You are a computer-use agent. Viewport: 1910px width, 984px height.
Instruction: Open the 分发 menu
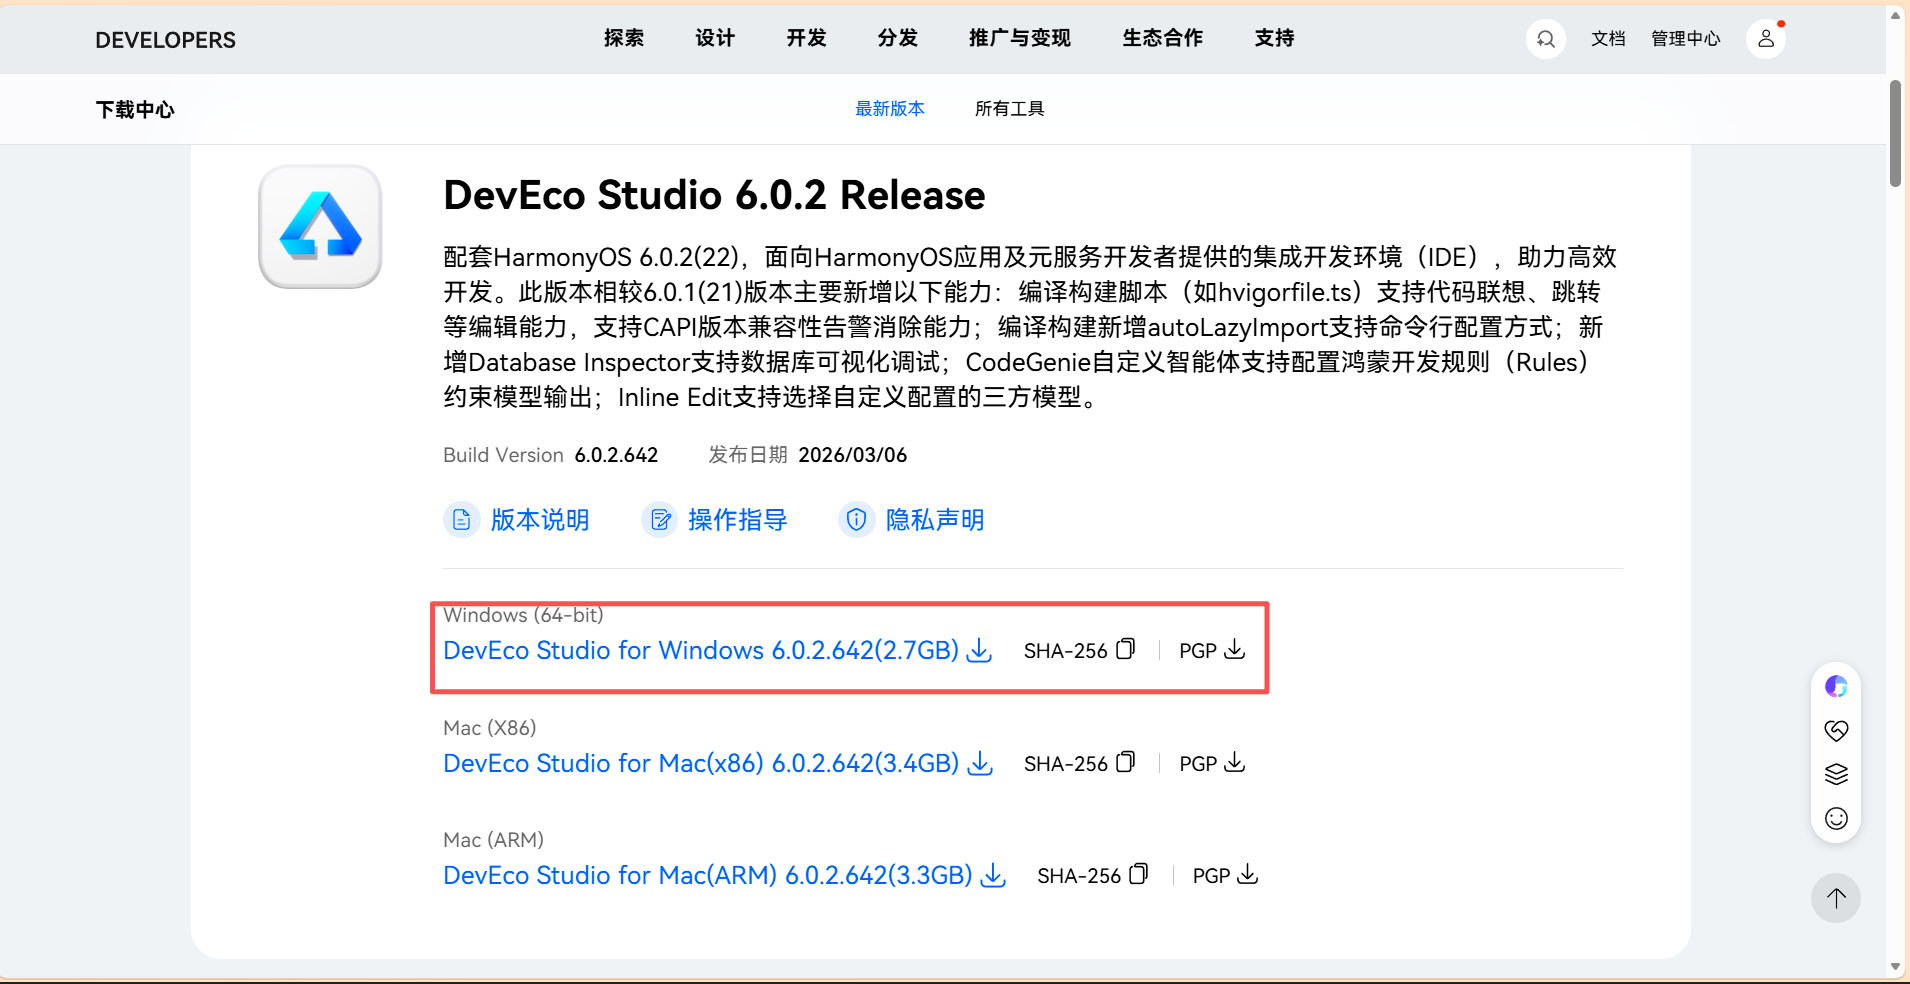898,38
